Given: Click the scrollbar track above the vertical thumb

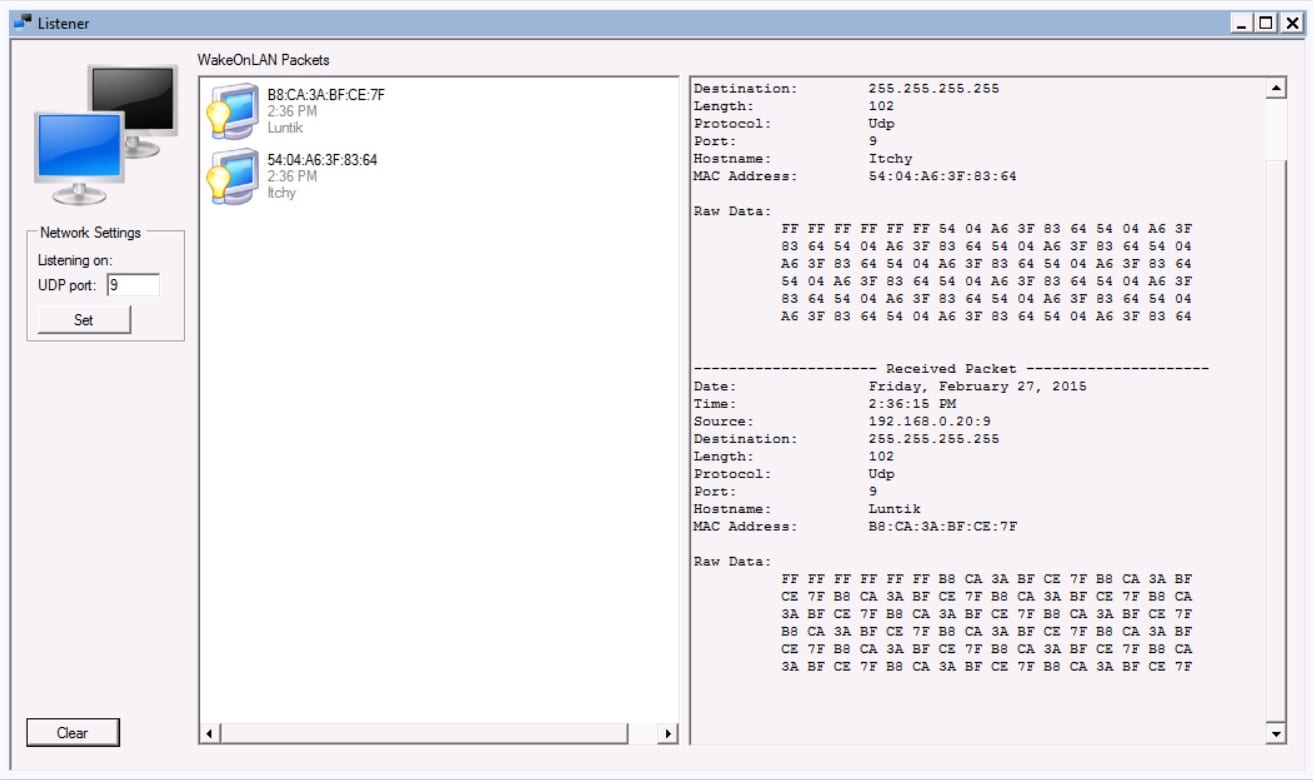Looking at the screenshot, I should tap(1275, 128).
